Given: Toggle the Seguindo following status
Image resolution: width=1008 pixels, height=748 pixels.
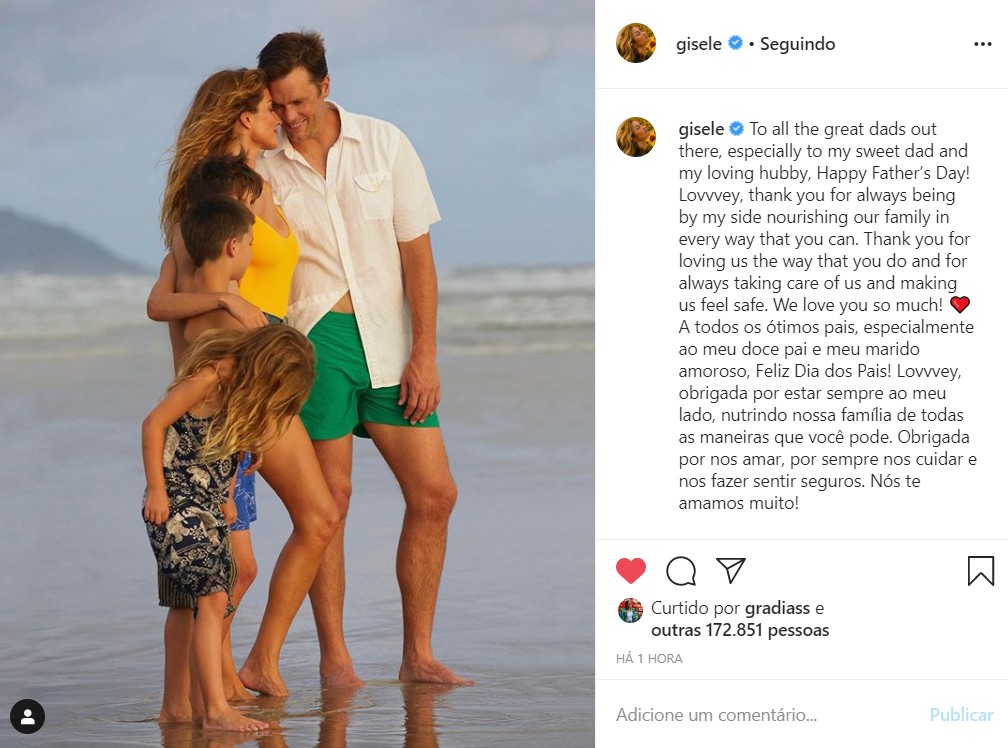Looking at the screenshot, I should (x=797, y=44).
